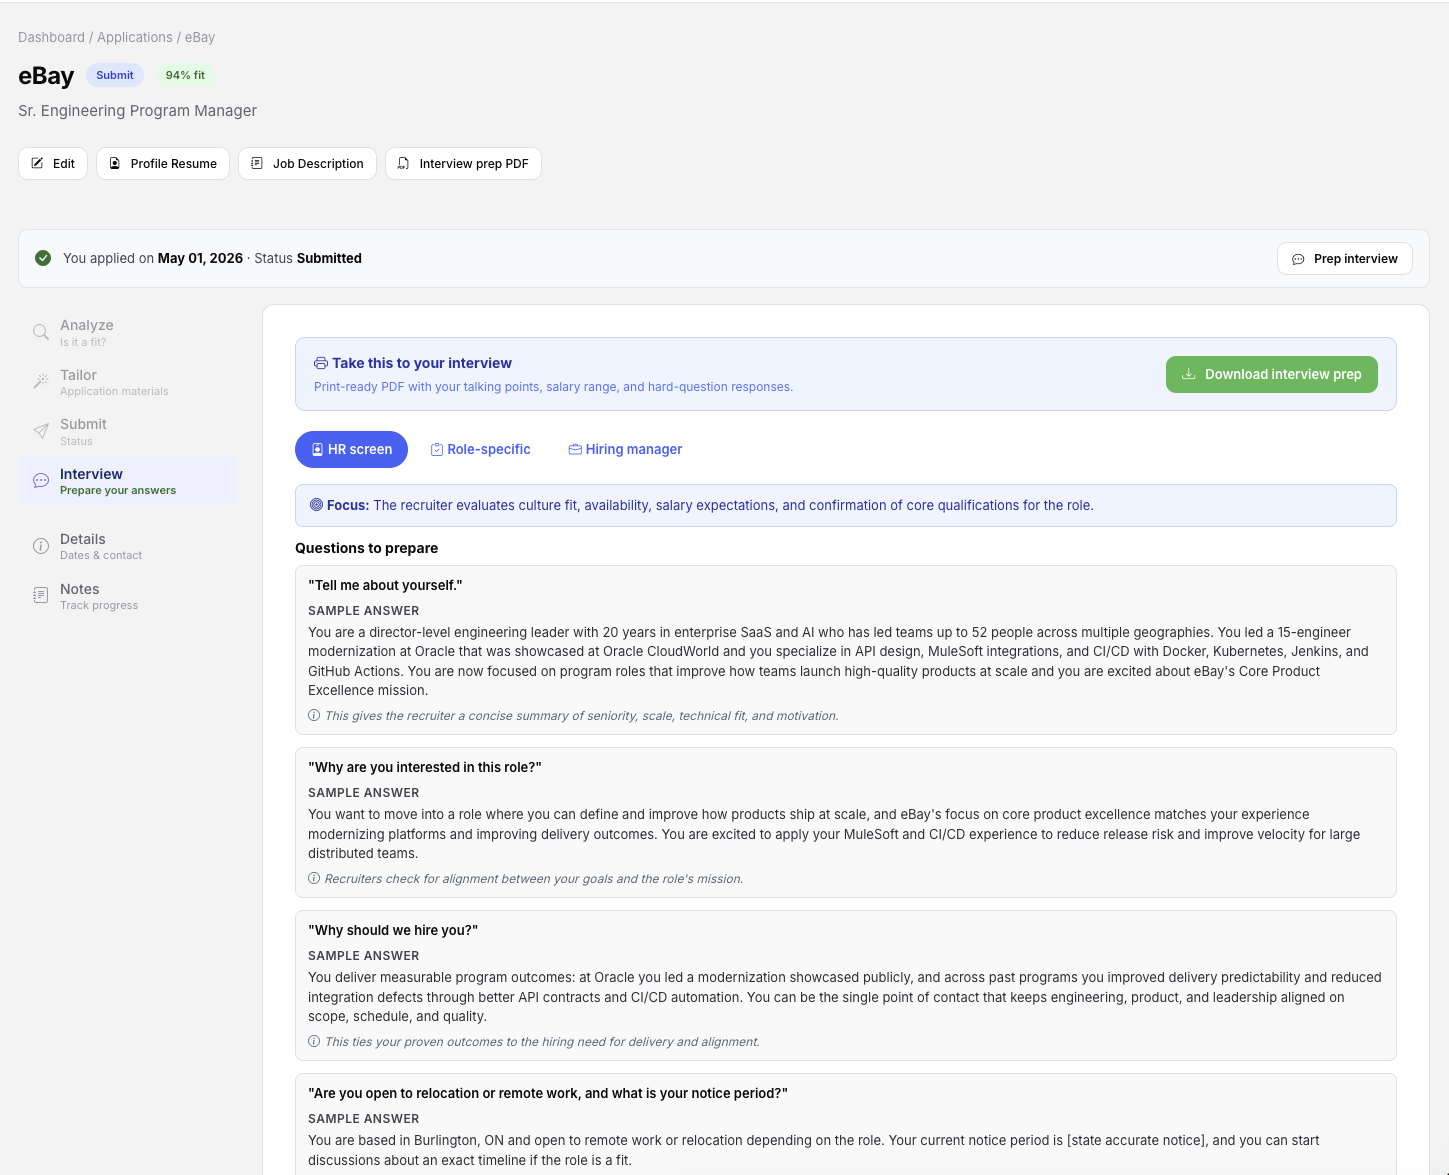This screenshot has width=1449, height=1175.
Task: Click the "Tell me about yourself." question
Action: point(385,585)
